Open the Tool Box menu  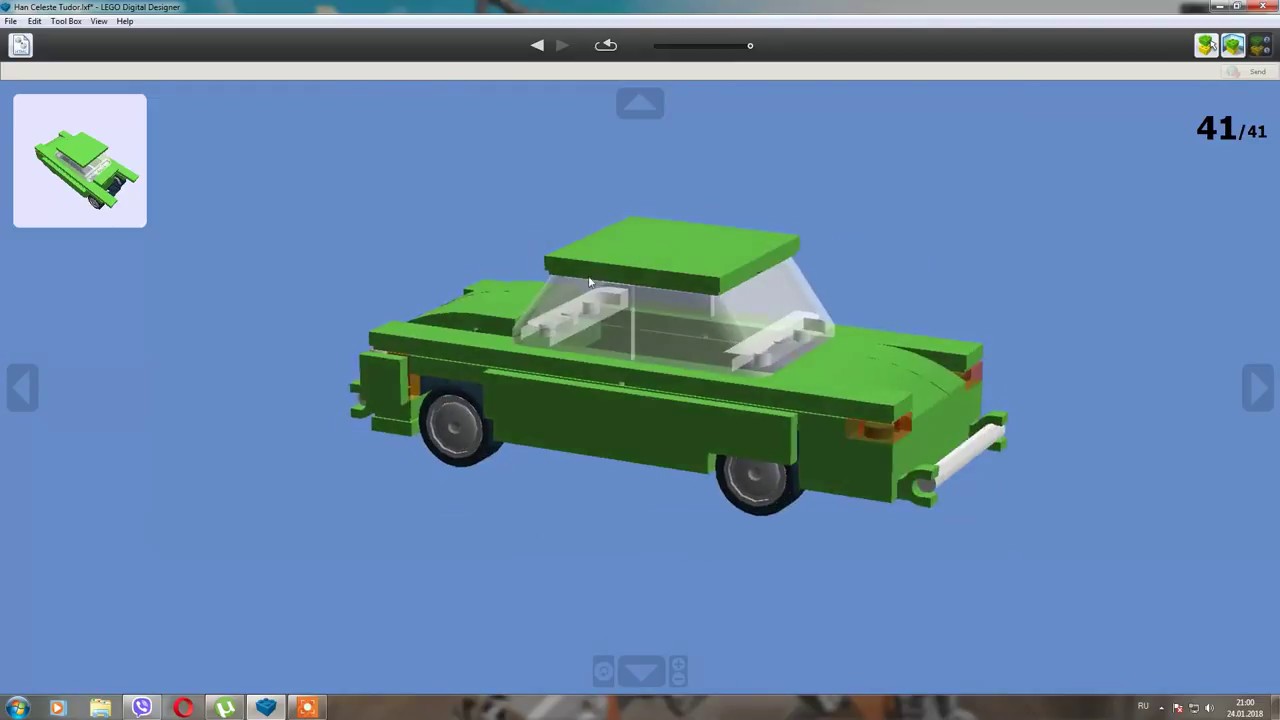pyautogui.click(x=66, y=21)
